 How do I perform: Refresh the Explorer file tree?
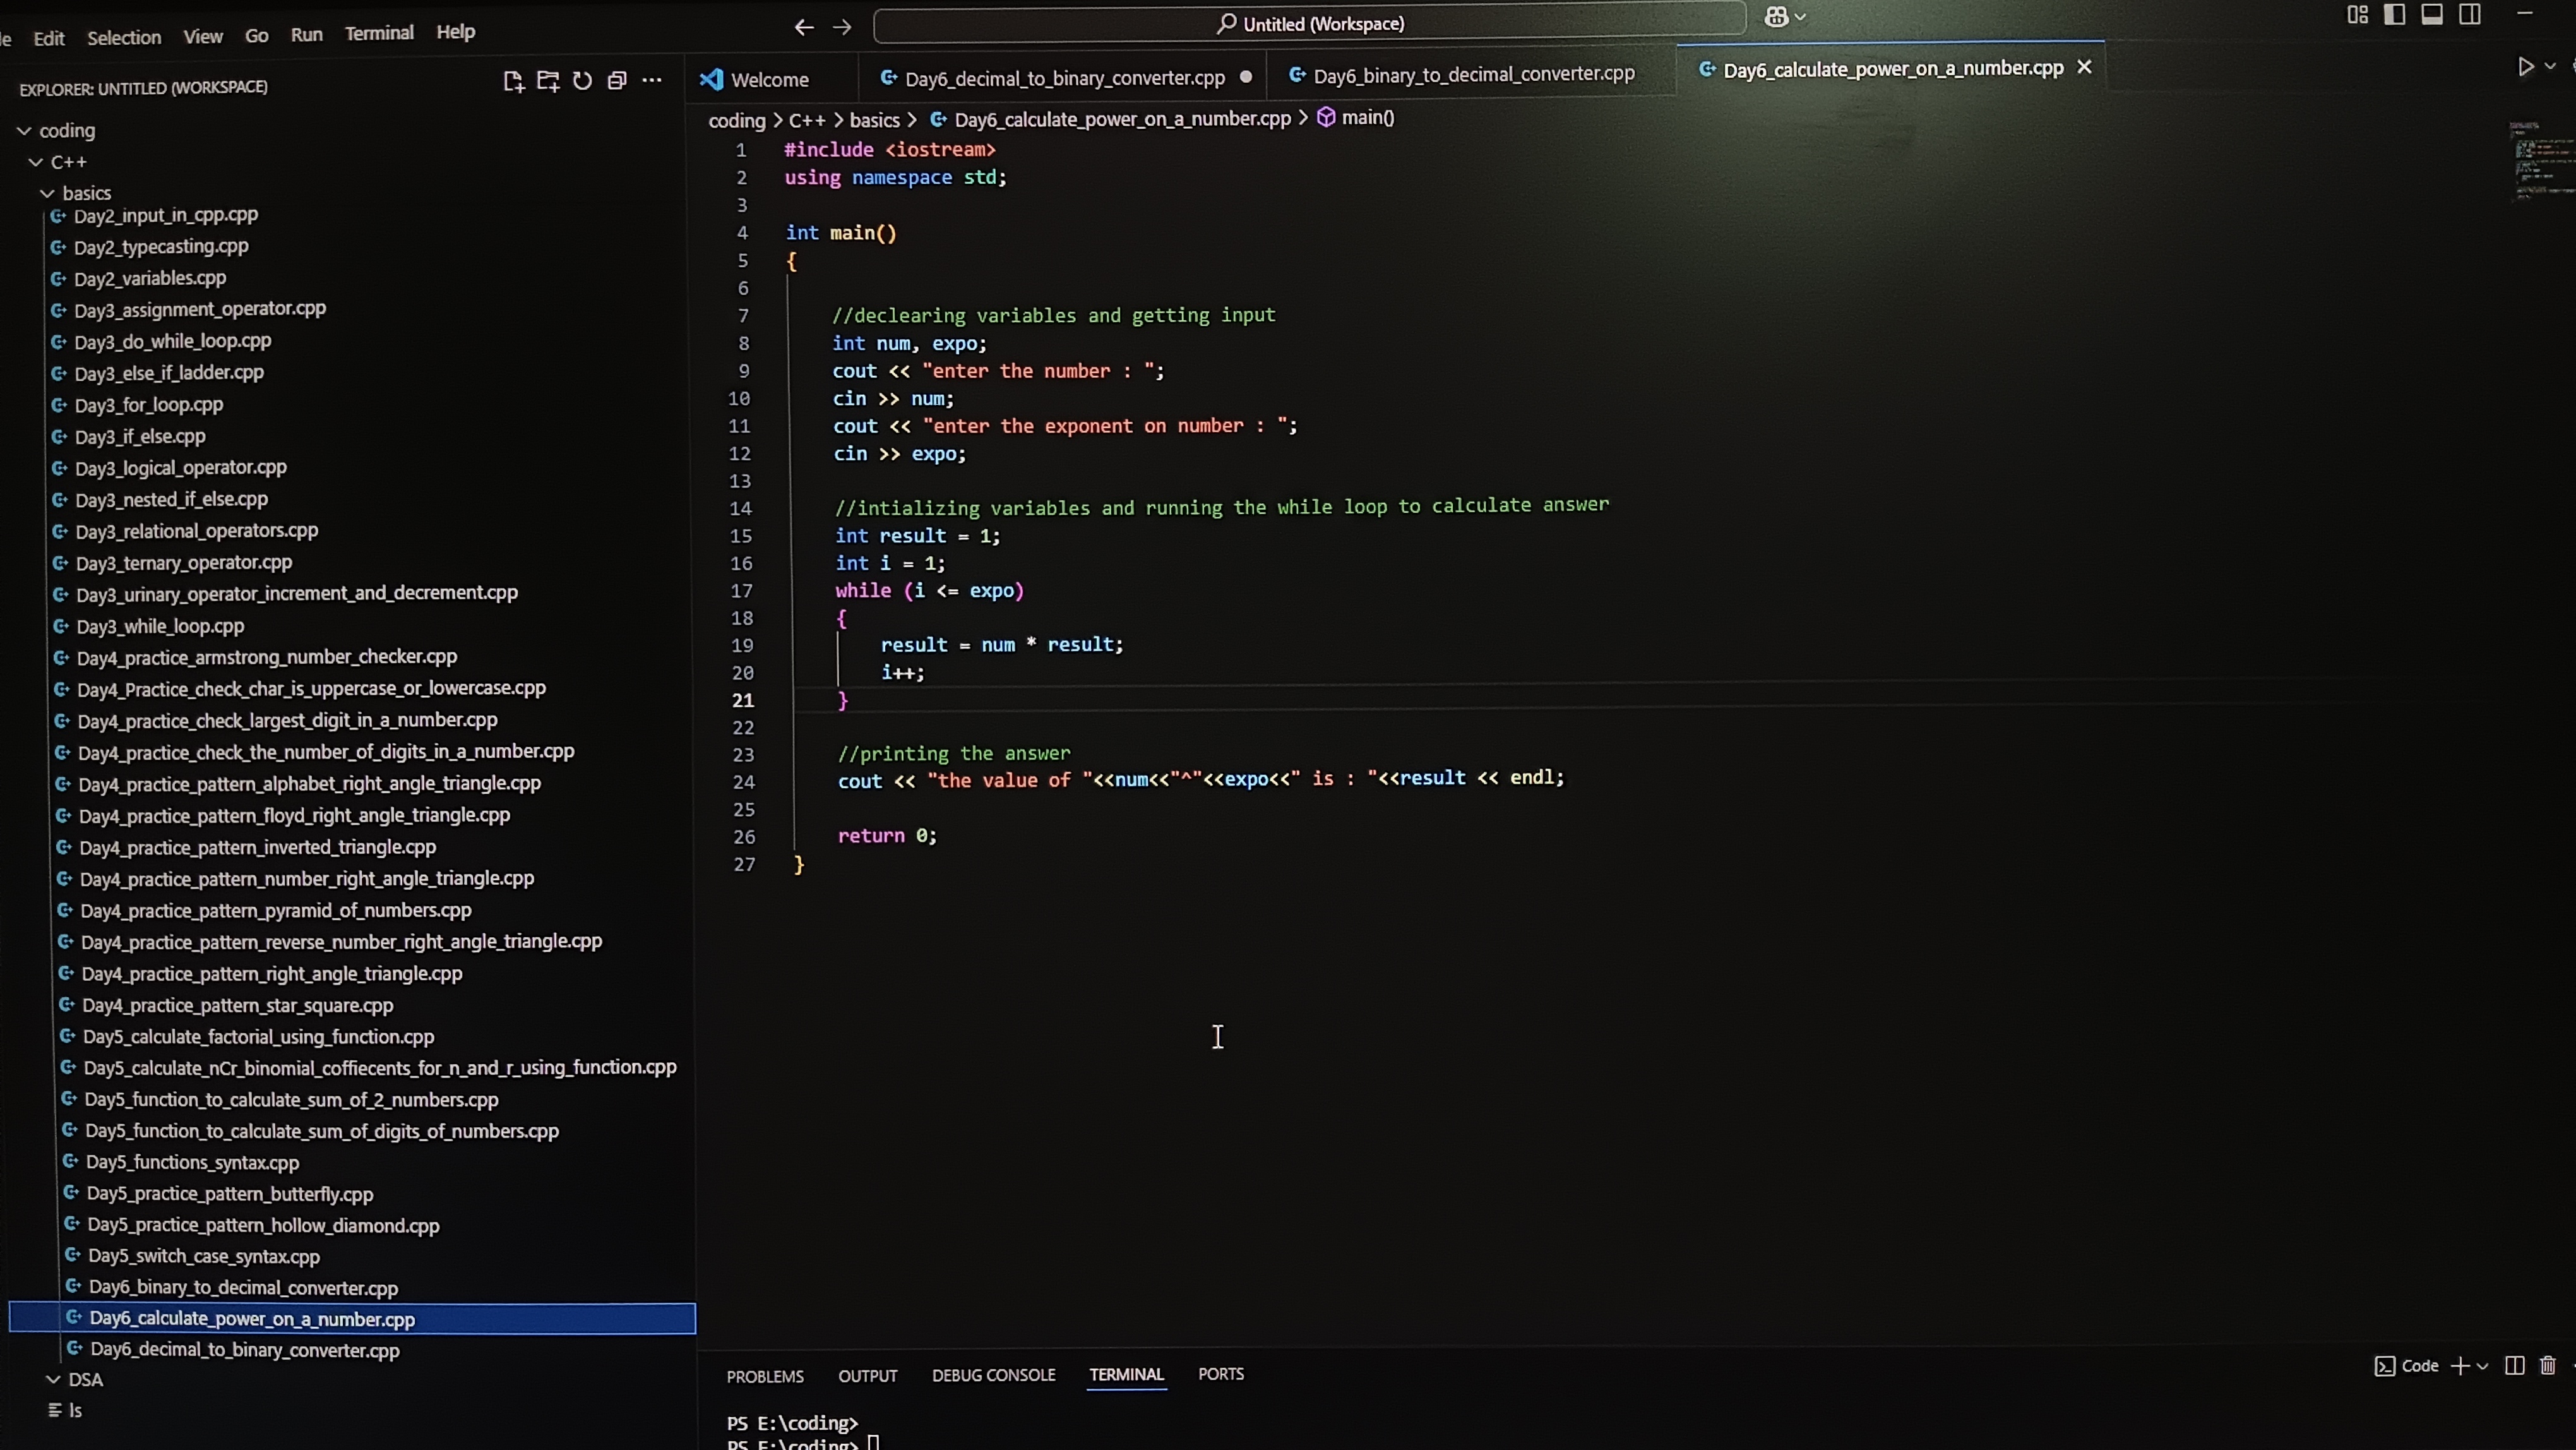point(582,81)
